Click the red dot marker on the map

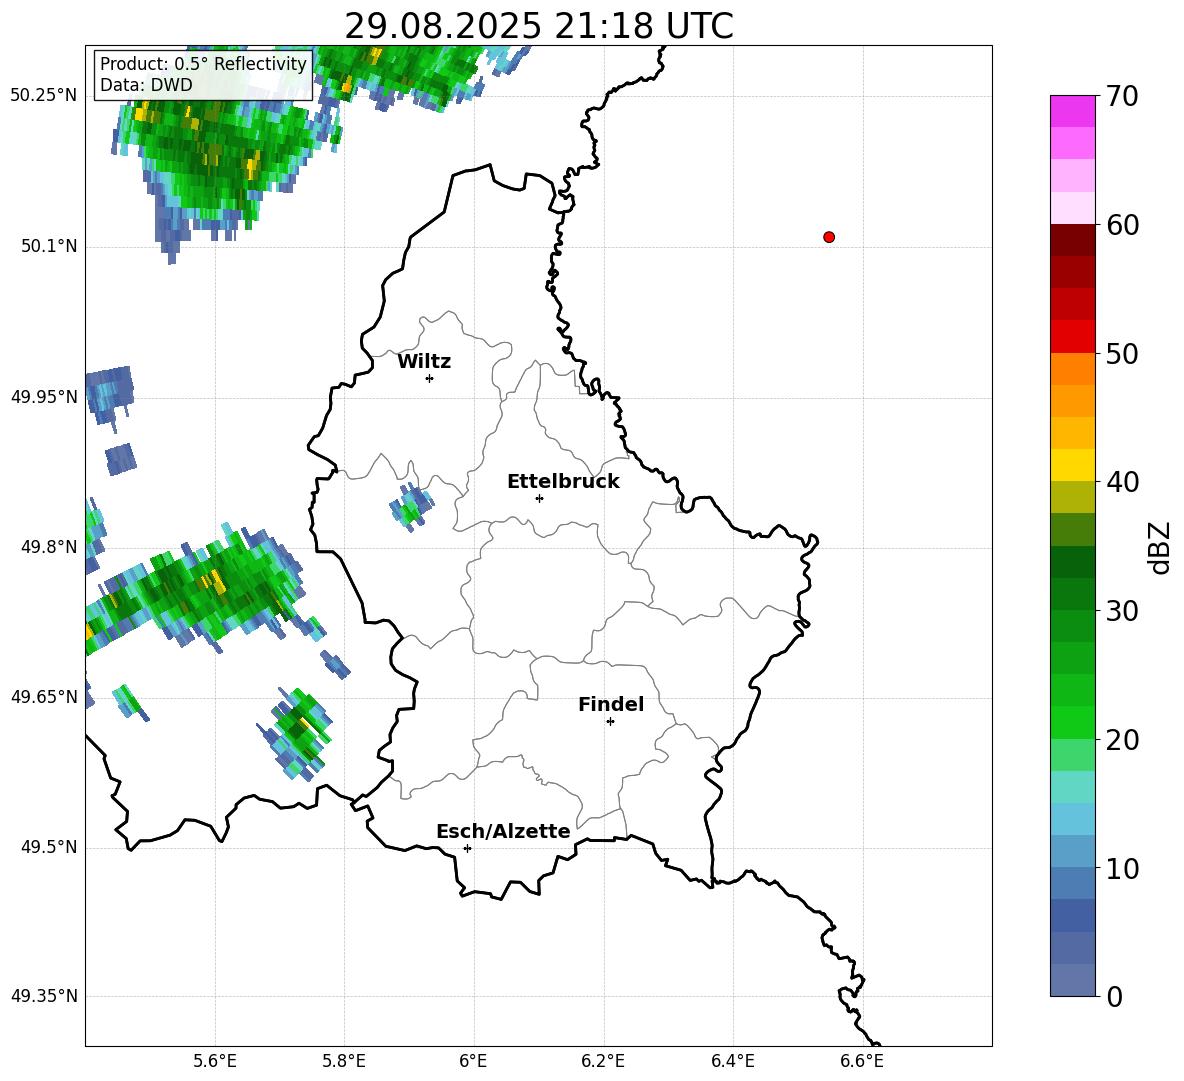(x=828, y=237)
